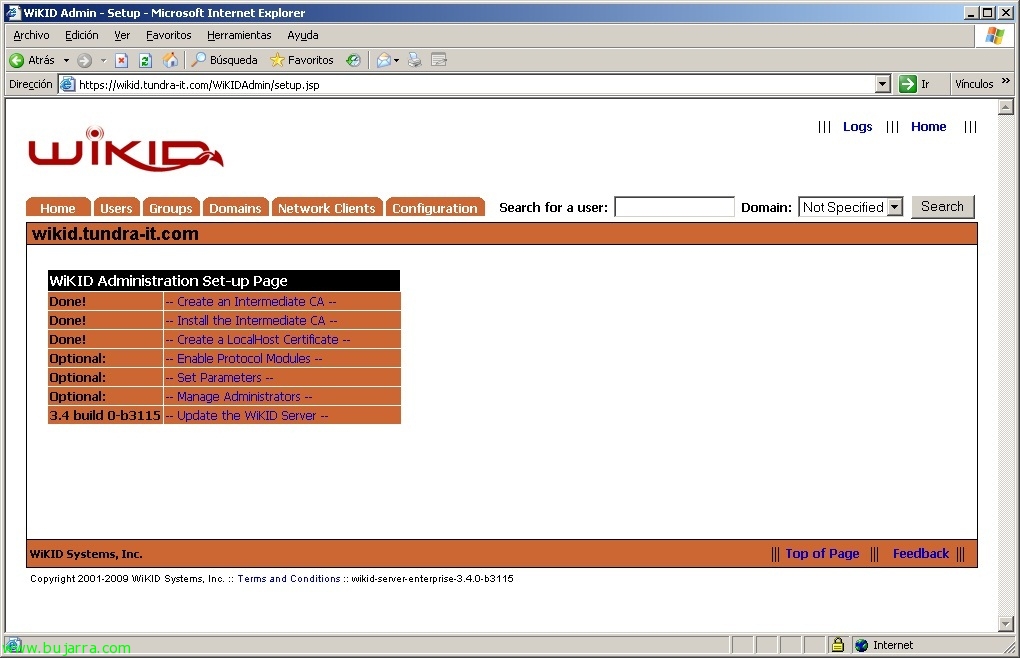Click the wikid.tundra-it.com header text
This screenshot has height=658, width=1020.
[115, 234]
